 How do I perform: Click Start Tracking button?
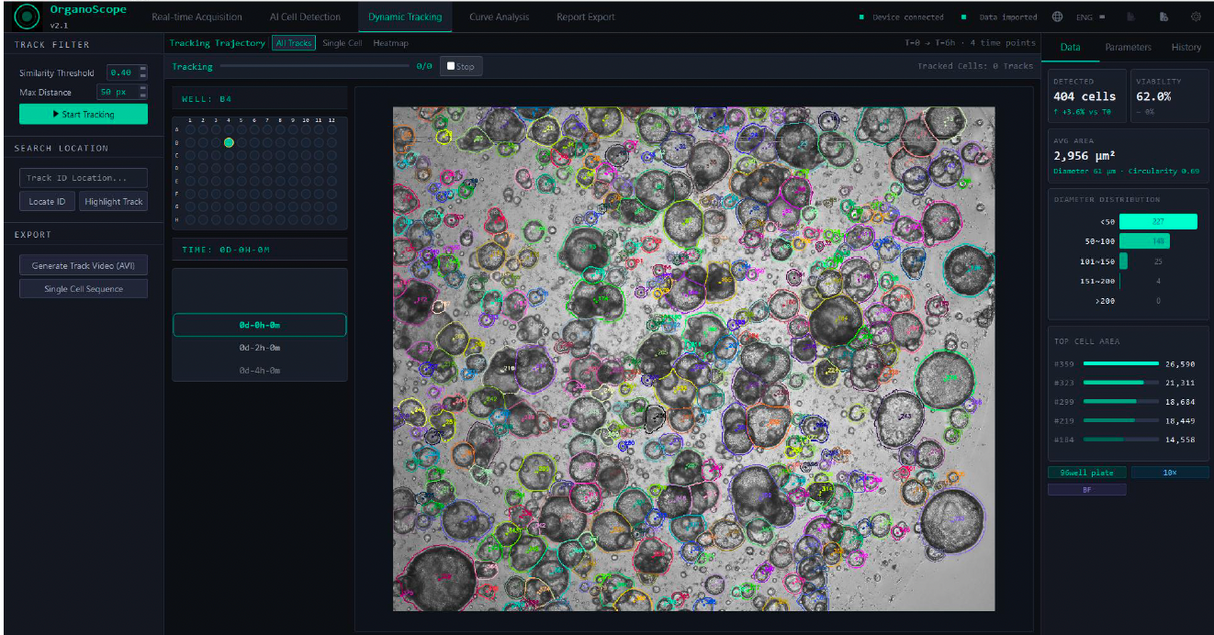(83, 114)
